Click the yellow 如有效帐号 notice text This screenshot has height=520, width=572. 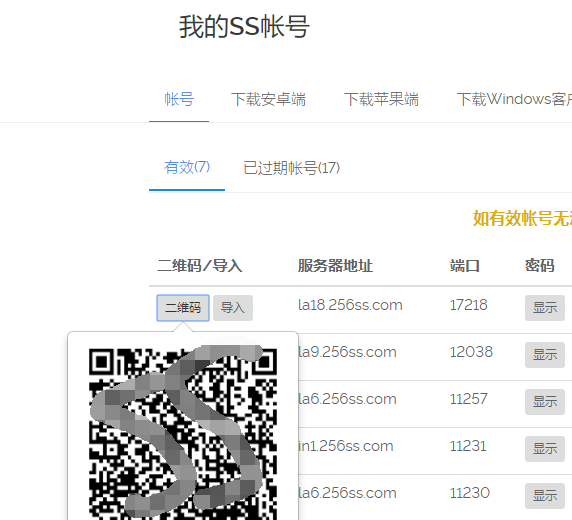tap(522, 219)
